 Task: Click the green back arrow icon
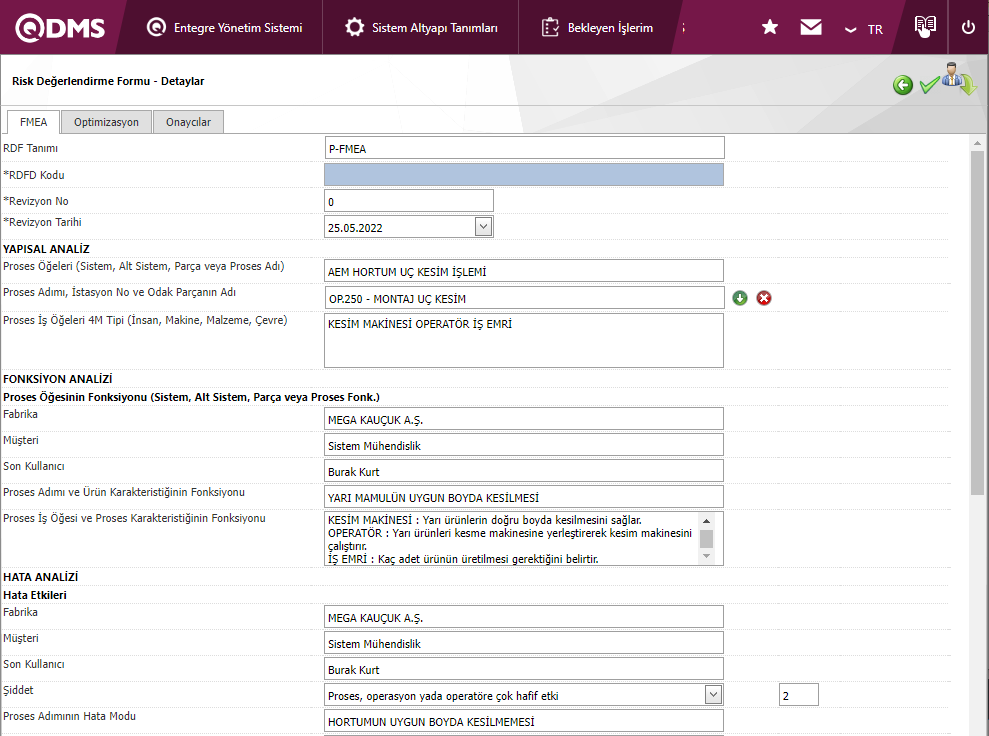(903, 85)
